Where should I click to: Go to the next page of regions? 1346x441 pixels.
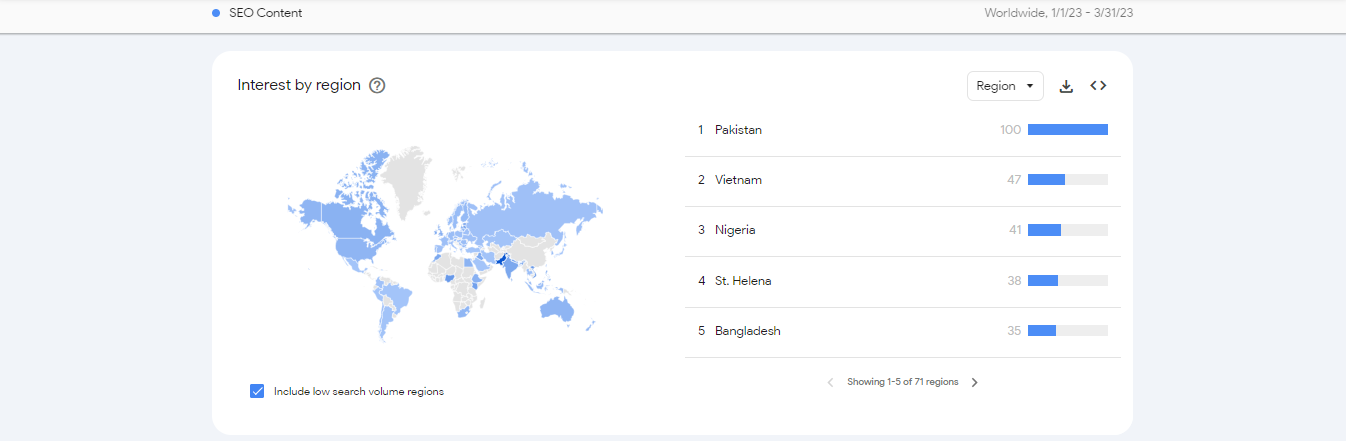tap(975, 382)
